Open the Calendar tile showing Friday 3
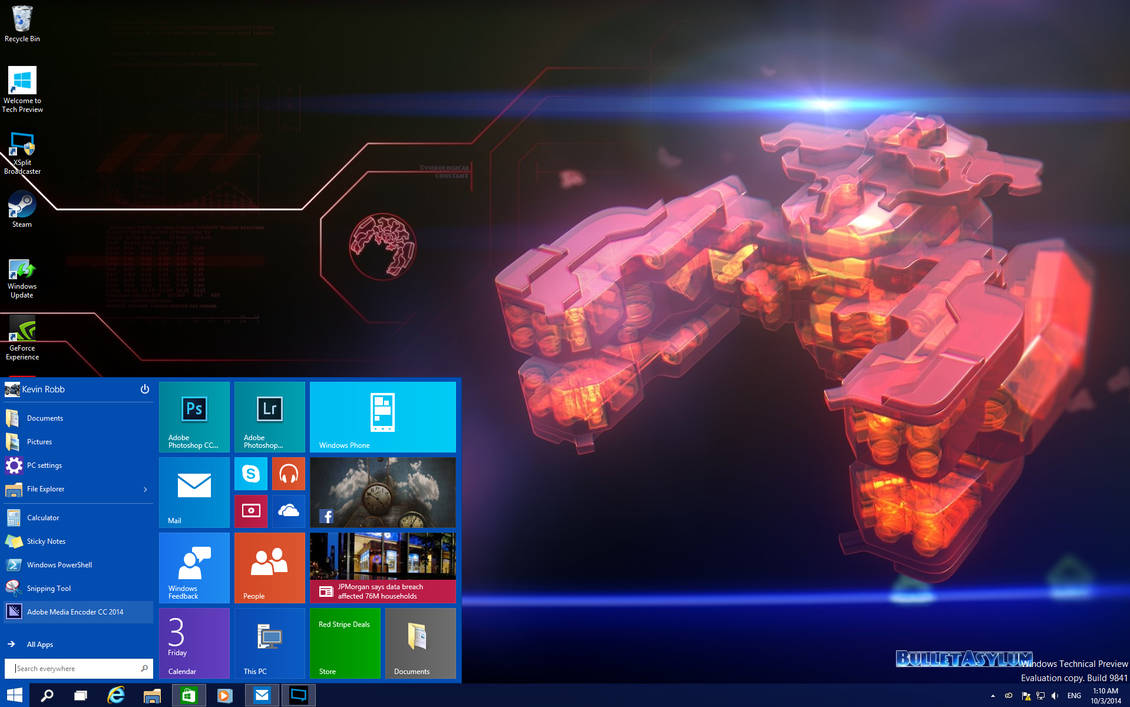 click(193, 642)
